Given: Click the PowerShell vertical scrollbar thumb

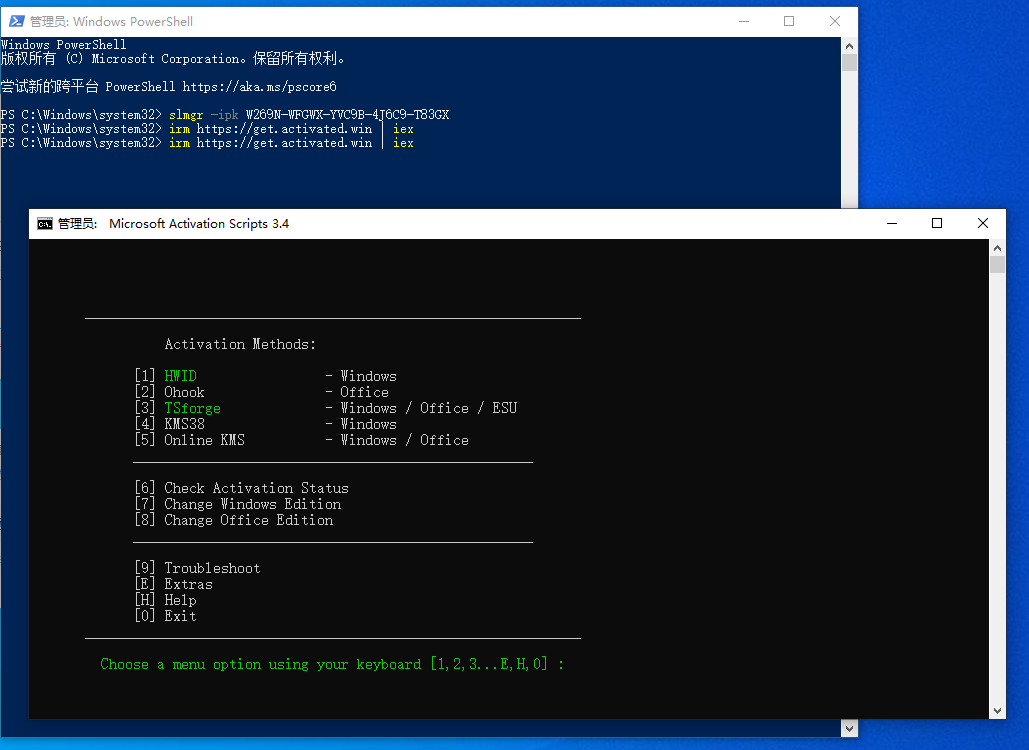Looking at the screenshot, I should click(x=849, y=62).
